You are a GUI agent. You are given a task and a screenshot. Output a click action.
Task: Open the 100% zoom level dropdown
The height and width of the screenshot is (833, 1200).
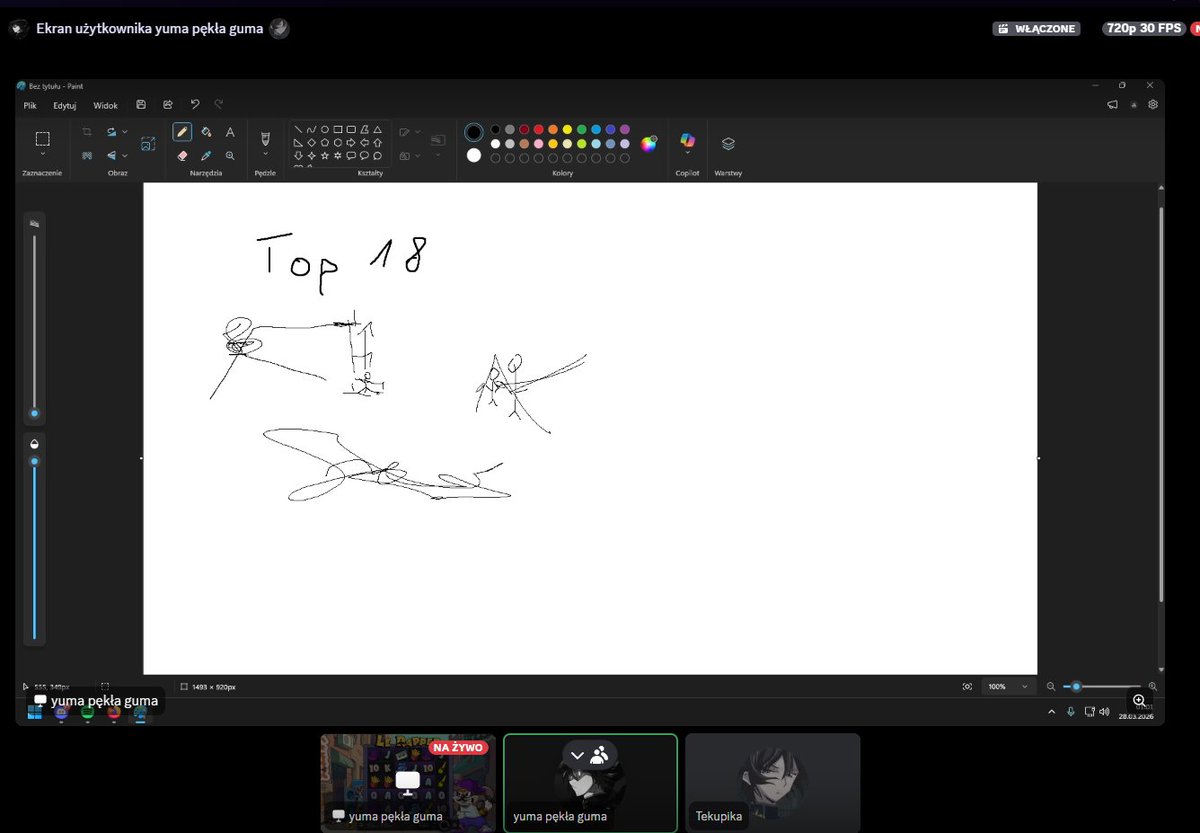(x=1009, y=687)
